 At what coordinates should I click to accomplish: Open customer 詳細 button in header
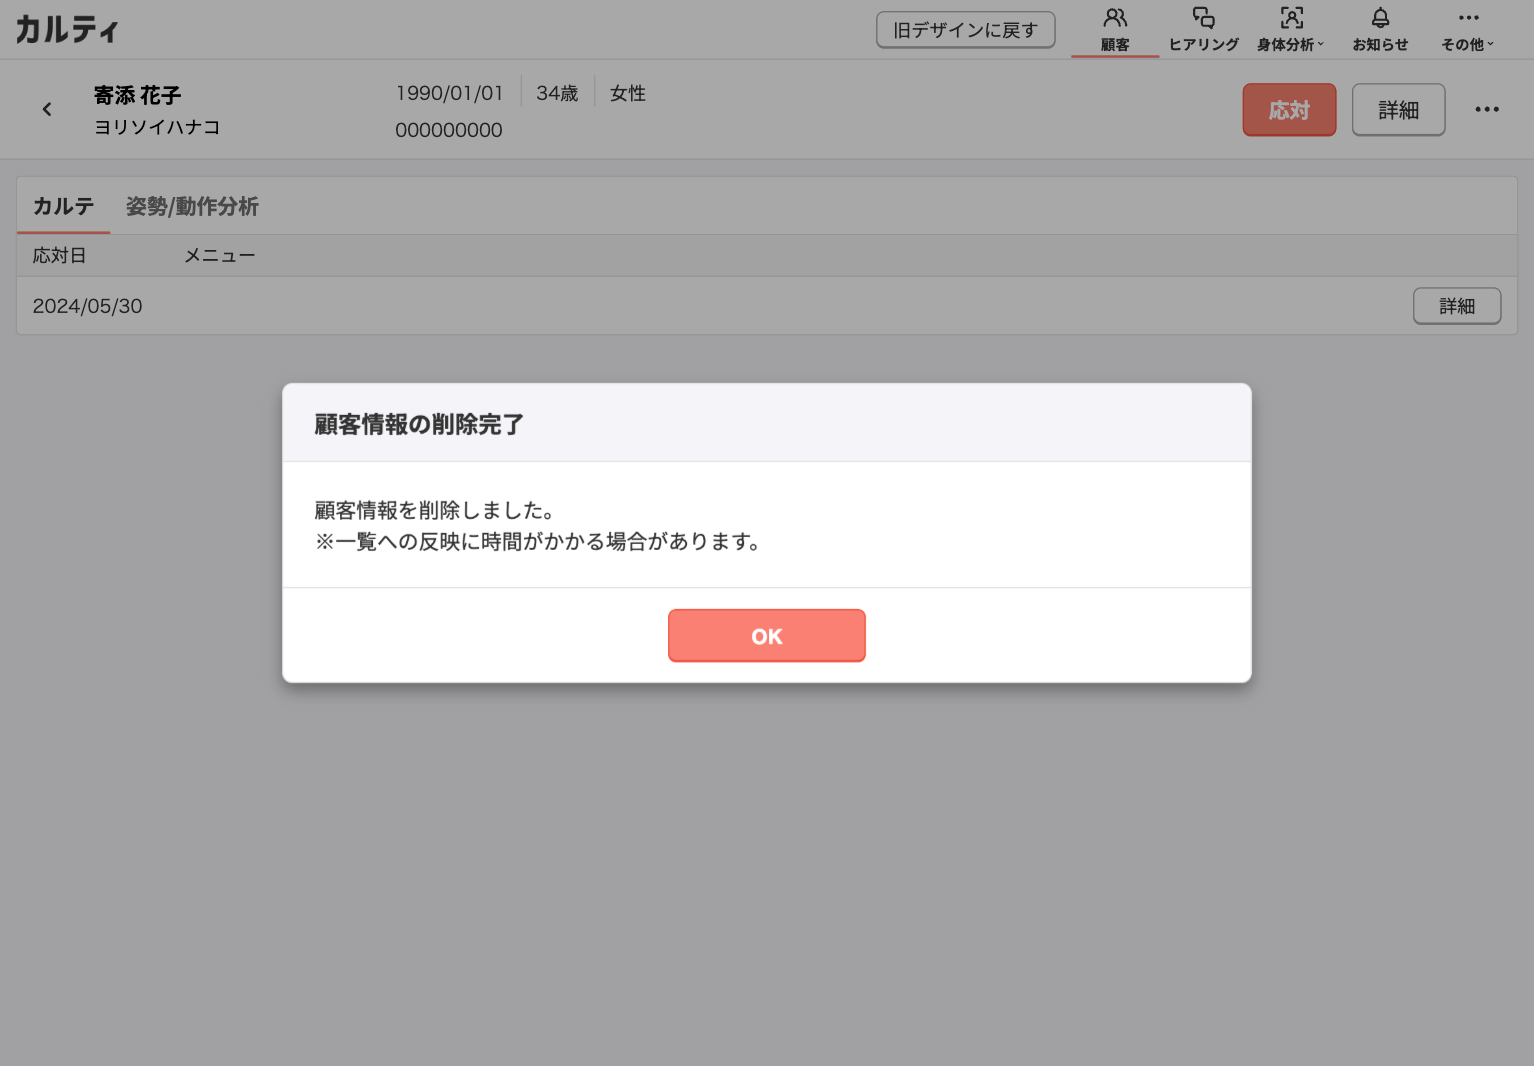1398,110
